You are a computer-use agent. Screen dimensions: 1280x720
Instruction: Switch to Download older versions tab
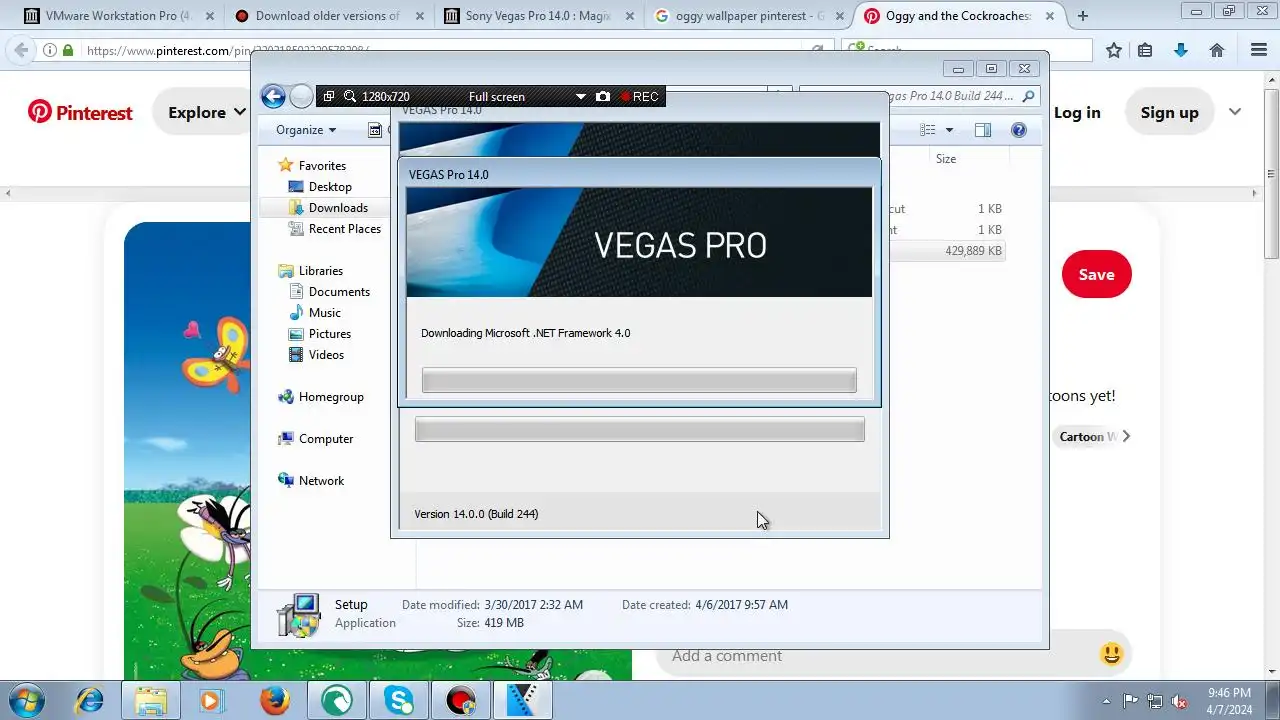(x=326, y=16)
